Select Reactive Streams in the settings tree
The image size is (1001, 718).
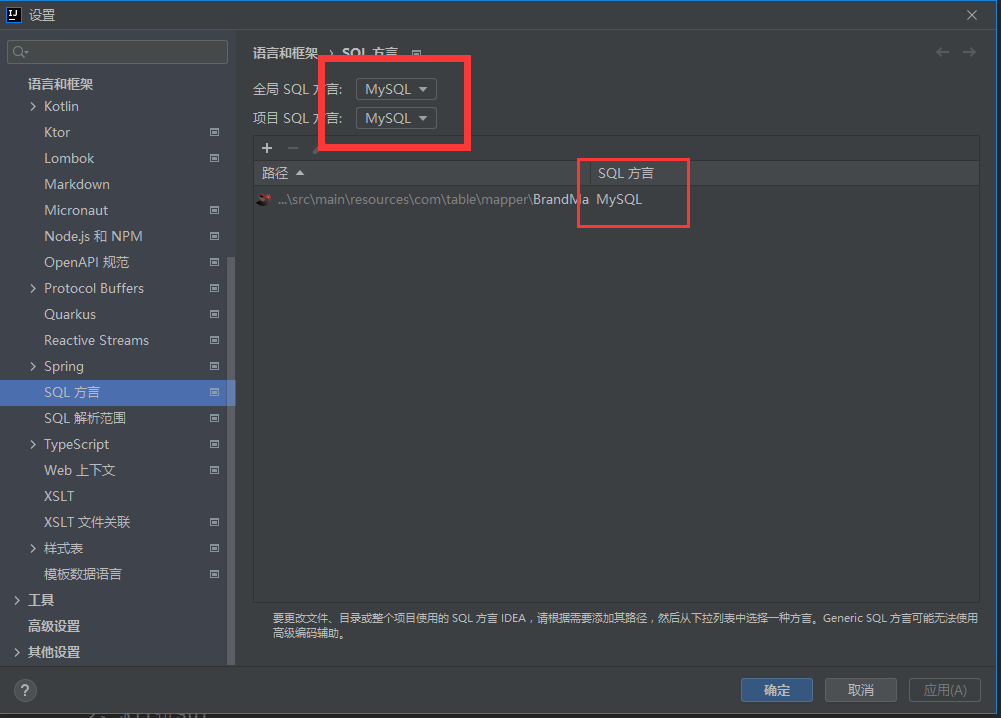click(x=96, y=340)
